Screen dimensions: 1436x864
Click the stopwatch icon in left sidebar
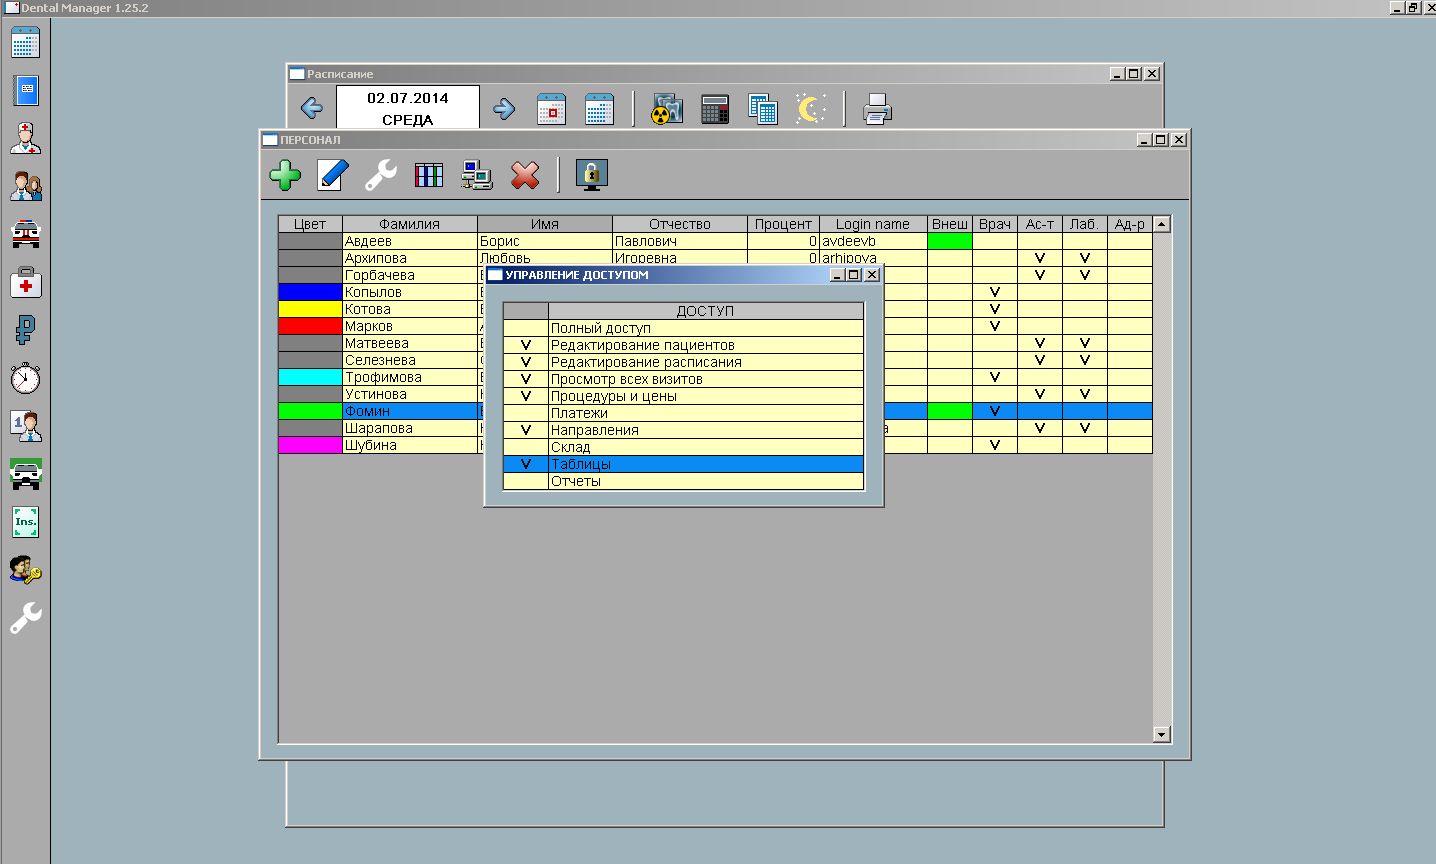(26, 378)
